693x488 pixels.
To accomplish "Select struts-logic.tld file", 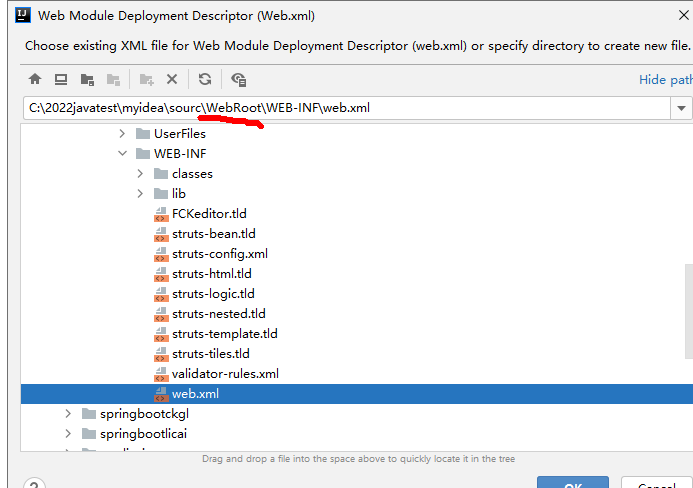I will pos(213,294).
